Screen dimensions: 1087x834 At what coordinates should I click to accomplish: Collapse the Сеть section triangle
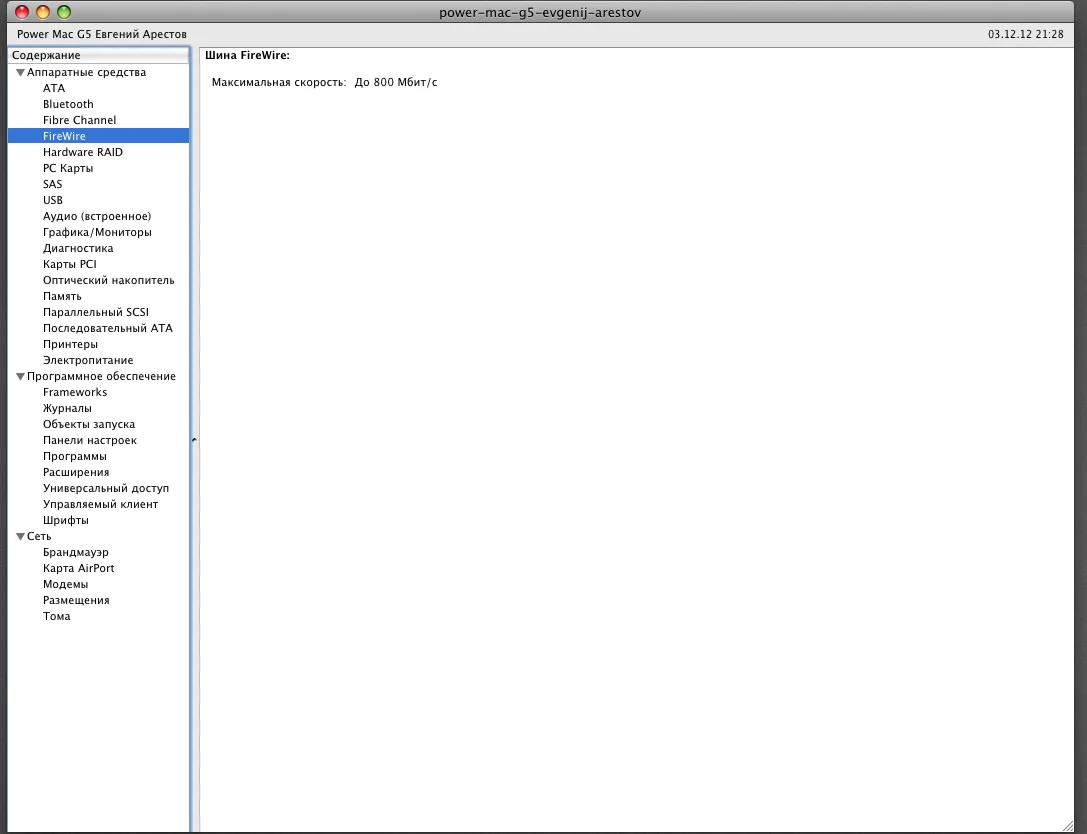pos(20,537)
